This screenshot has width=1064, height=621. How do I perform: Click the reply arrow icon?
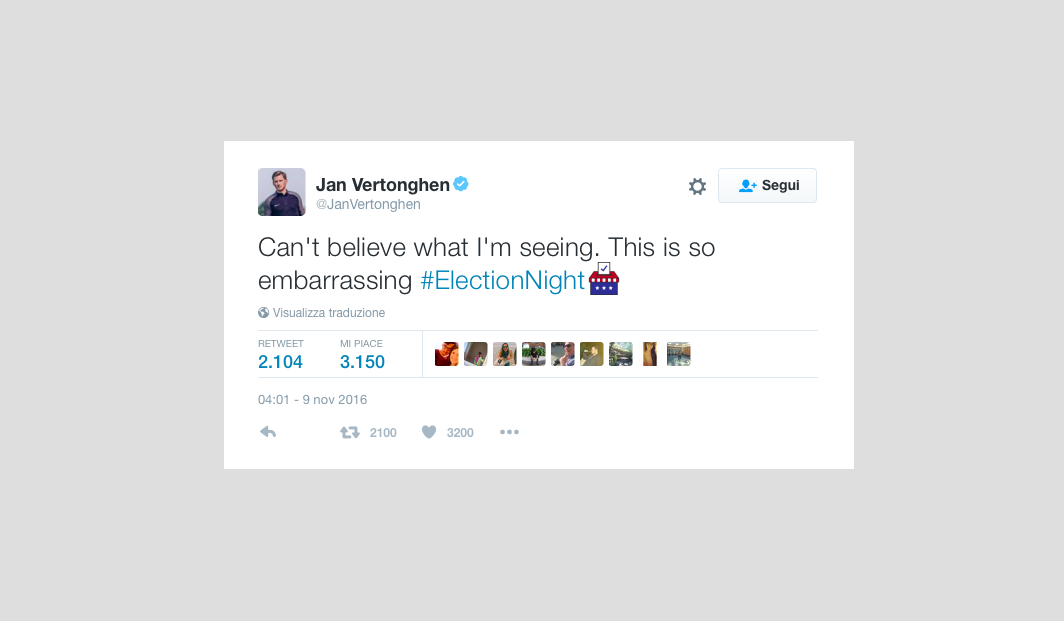point(268,432)
